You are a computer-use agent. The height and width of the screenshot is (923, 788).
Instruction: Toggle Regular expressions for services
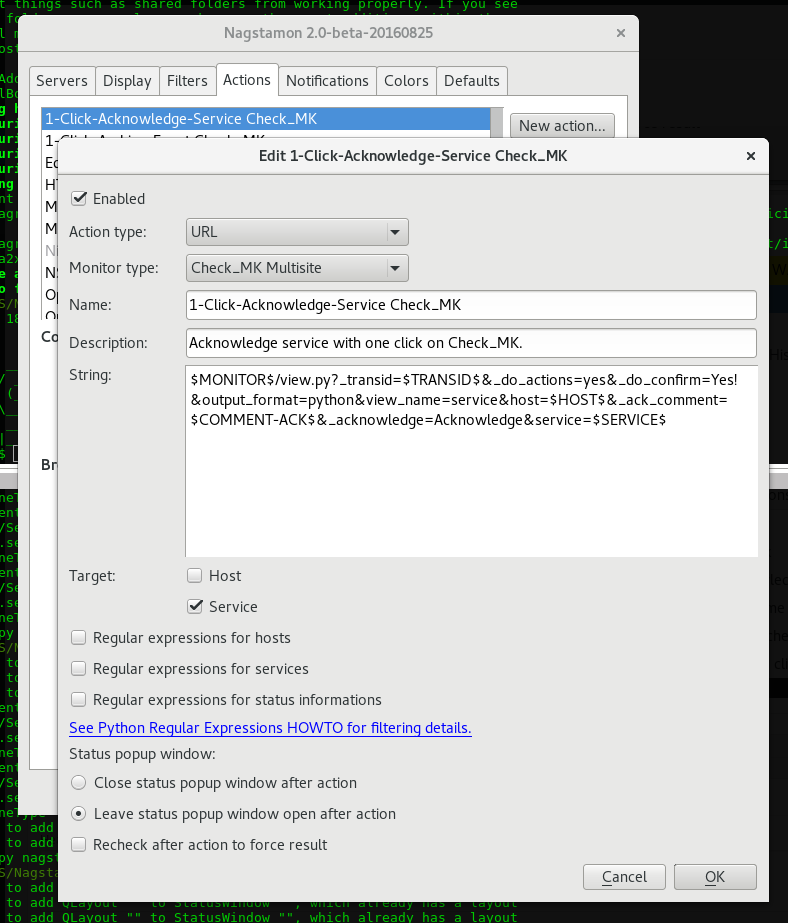[x=79, y=669]
